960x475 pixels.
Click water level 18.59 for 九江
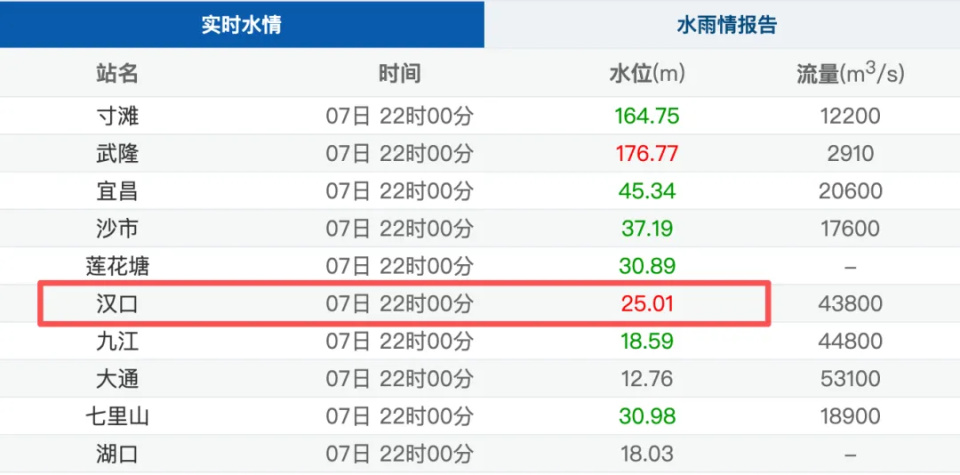pos(647,341)
